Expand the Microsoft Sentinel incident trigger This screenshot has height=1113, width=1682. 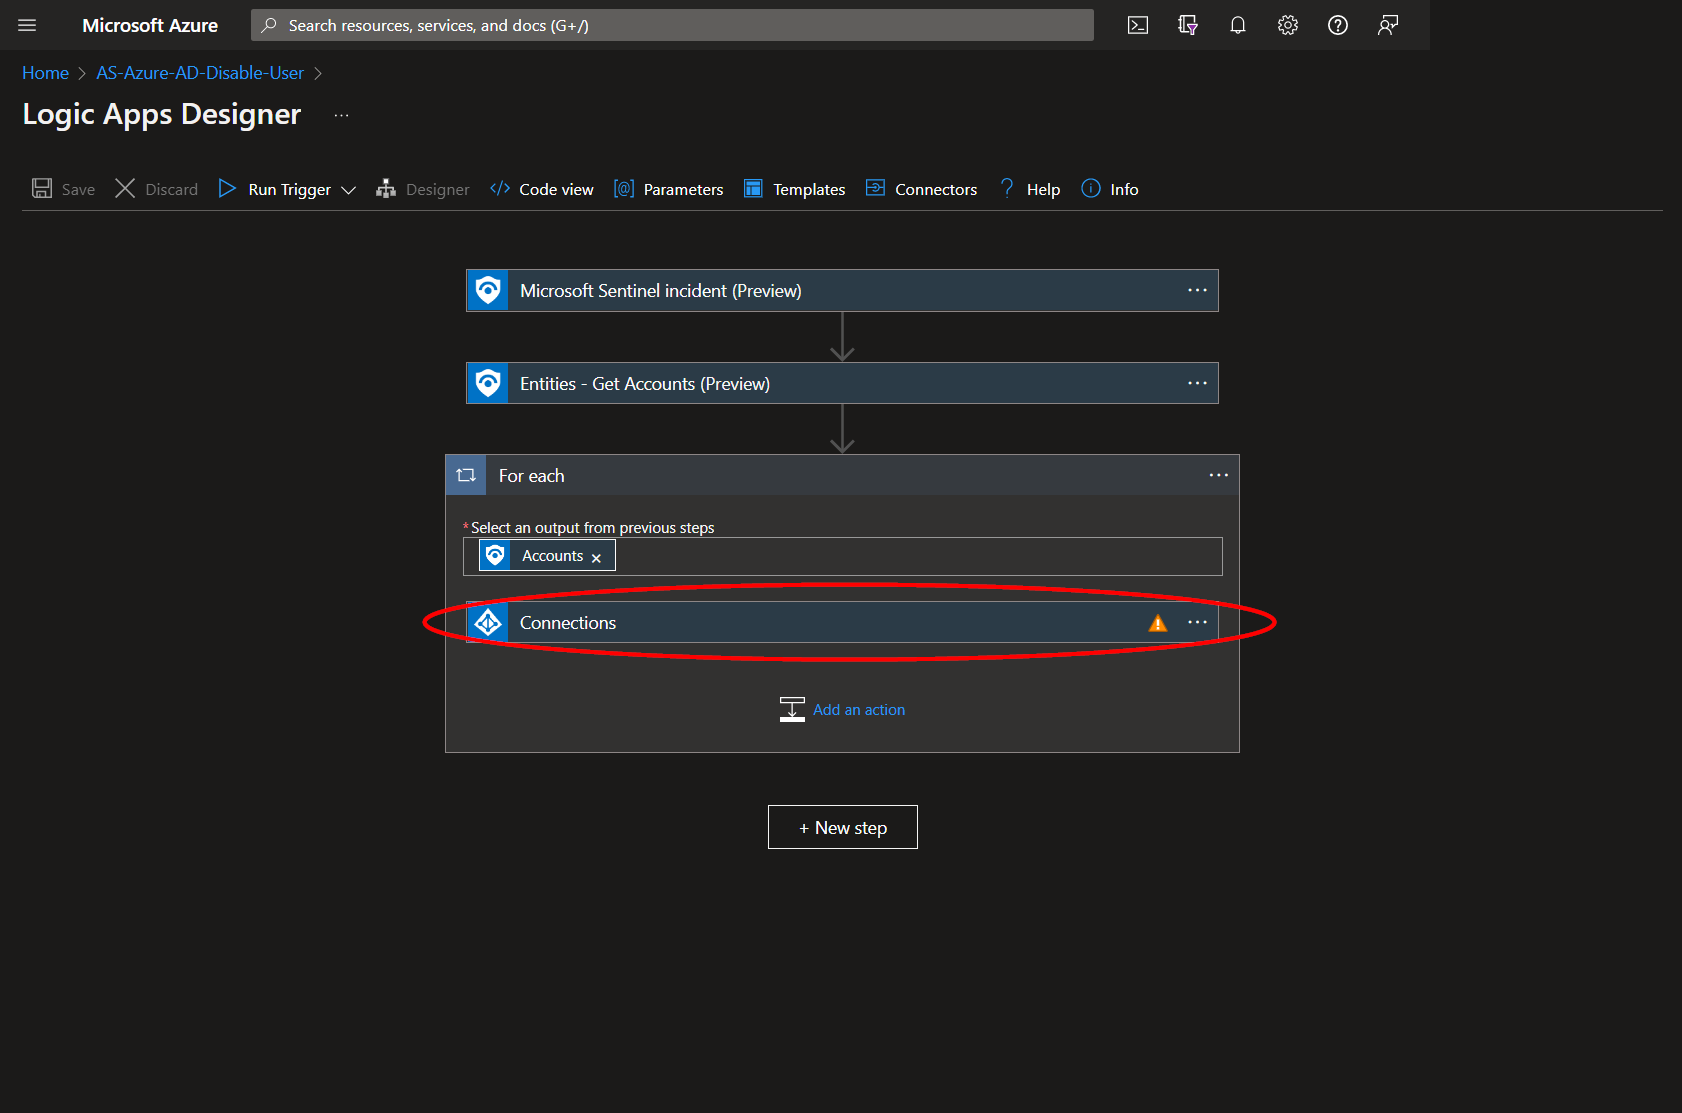[x=842, y=291]
